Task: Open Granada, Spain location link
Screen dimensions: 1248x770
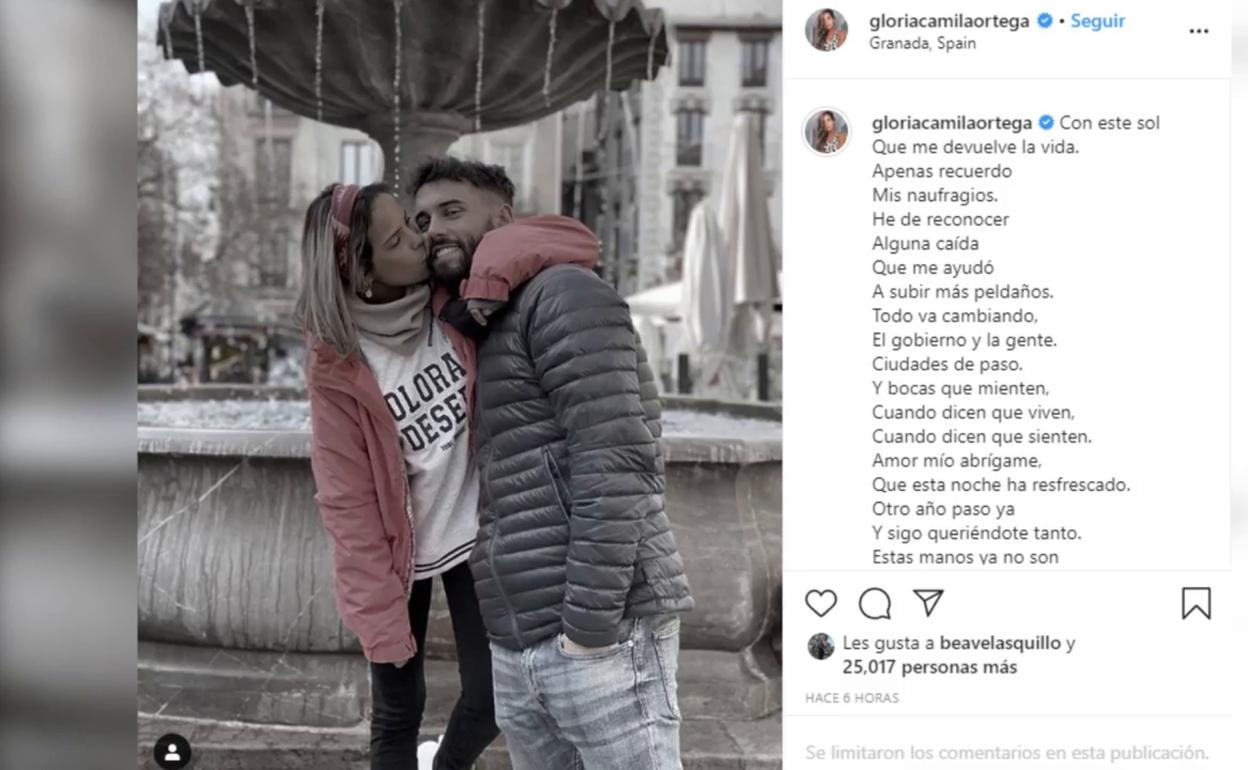Action: coord(922,43)
